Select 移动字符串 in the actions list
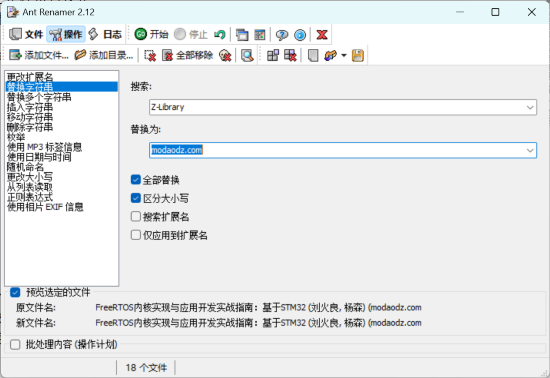550x378 pixels. click(x=61, y=117)
